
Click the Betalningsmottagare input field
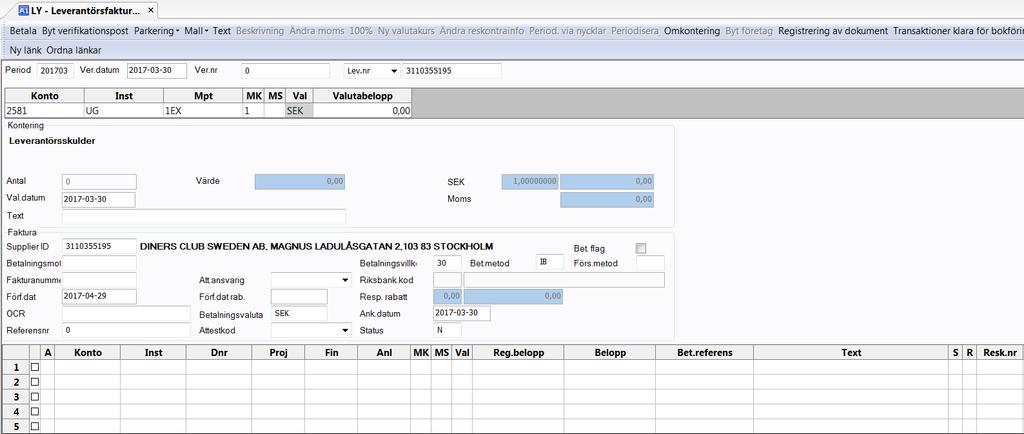tap(99, 263)
